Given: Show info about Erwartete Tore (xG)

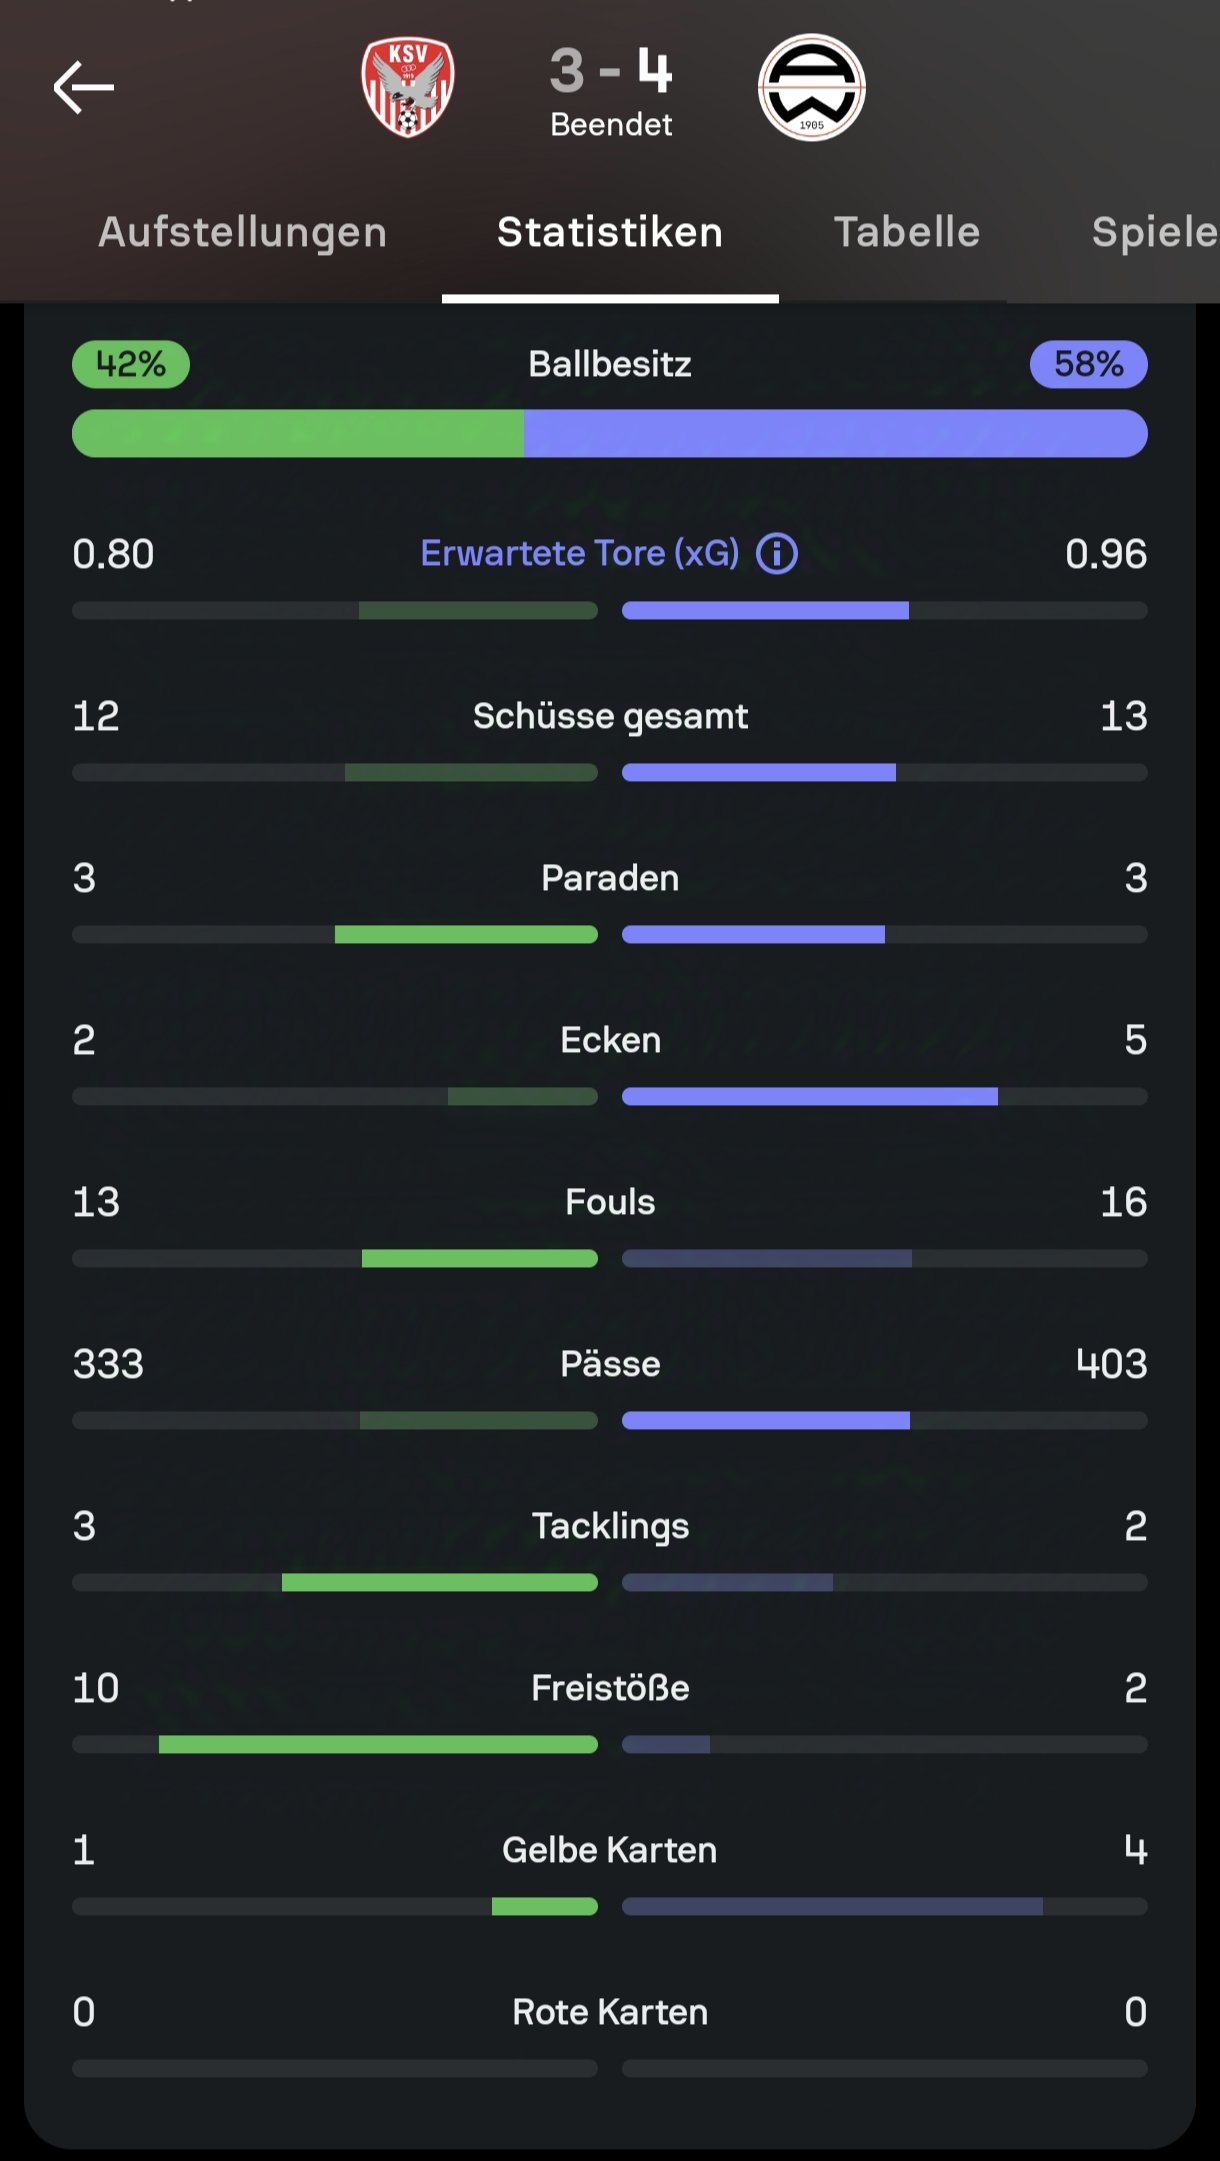Looking at the screenshot, I should 777,553.
